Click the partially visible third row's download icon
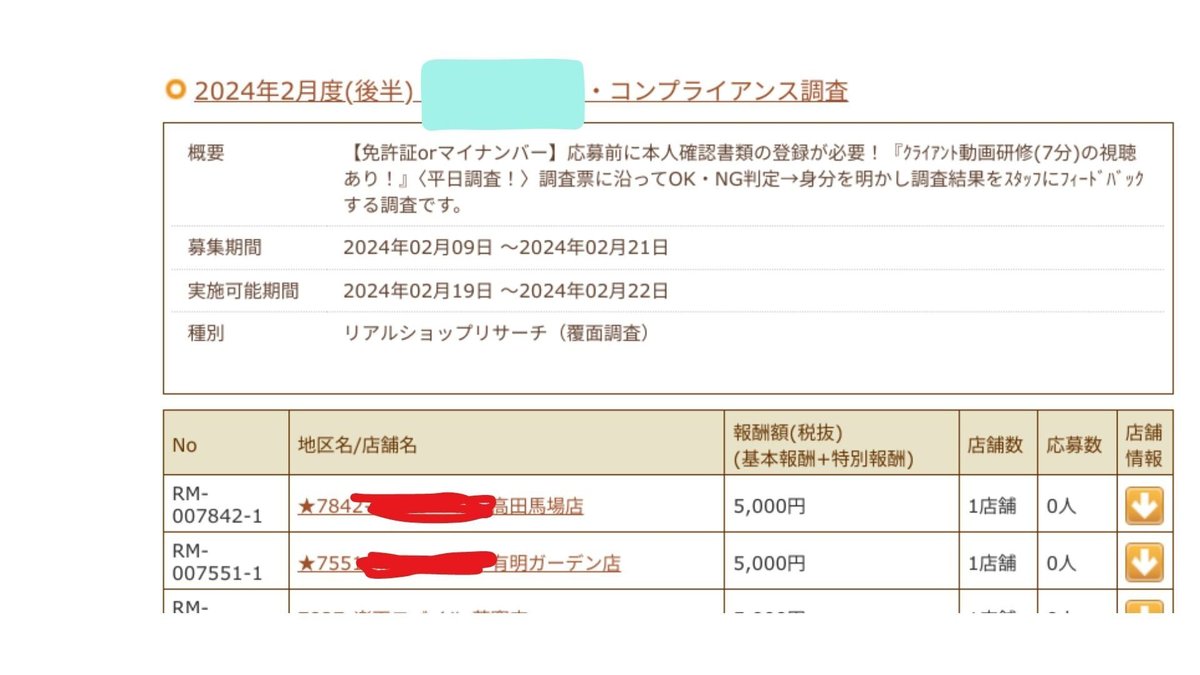This screenshot has width=1200, height=675. [1144, 607]
